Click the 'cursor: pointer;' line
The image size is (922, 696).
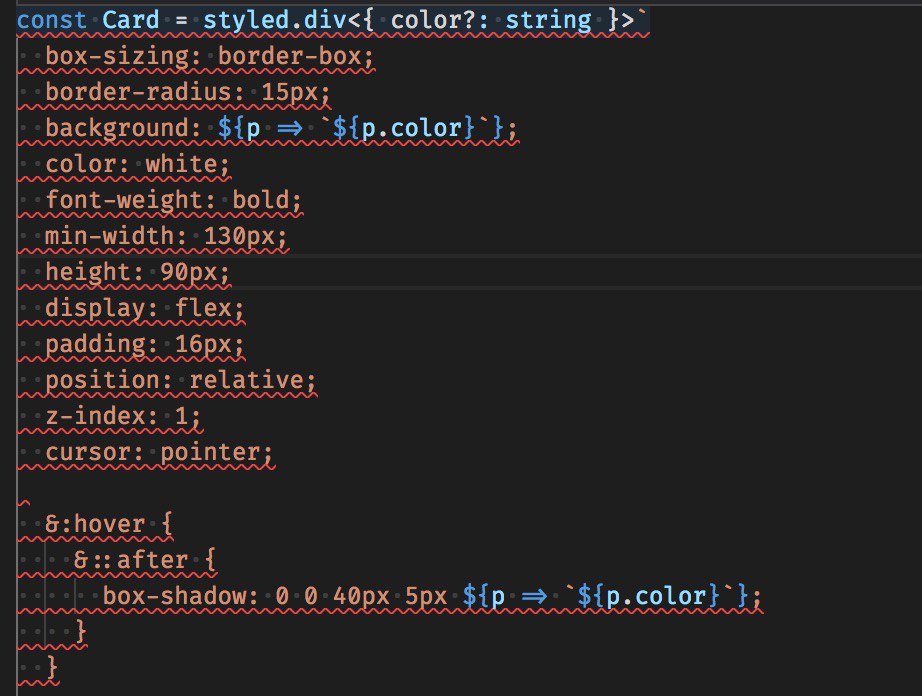(x=159, y=453)
